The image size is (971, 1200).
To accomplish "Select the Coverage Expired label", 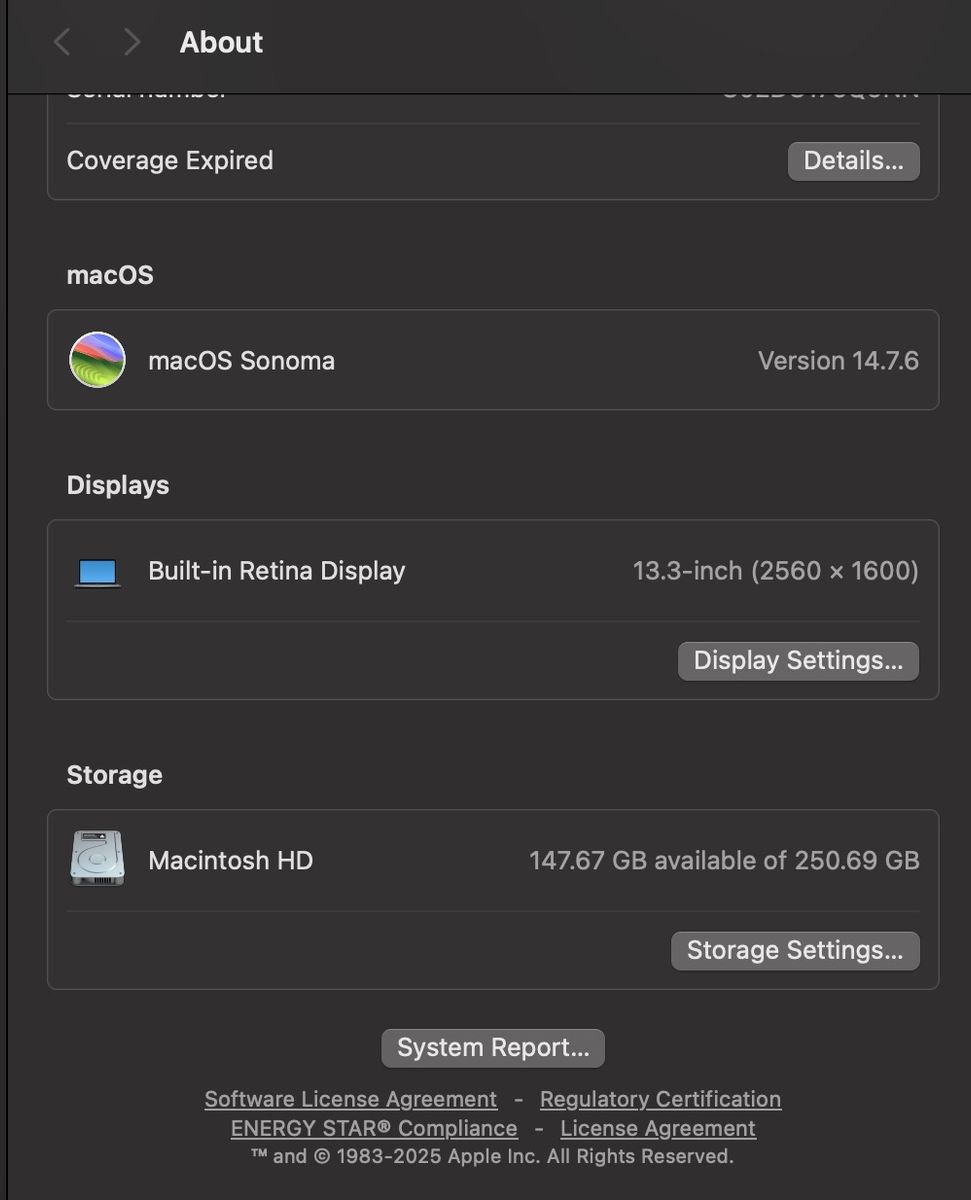I will (169, 161).
